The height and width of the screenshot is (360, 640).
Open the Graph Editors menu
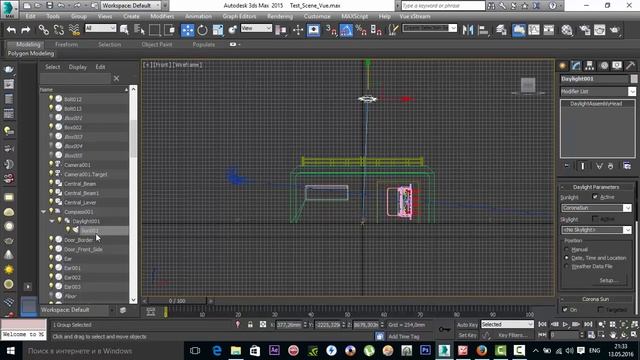(239, 16)
